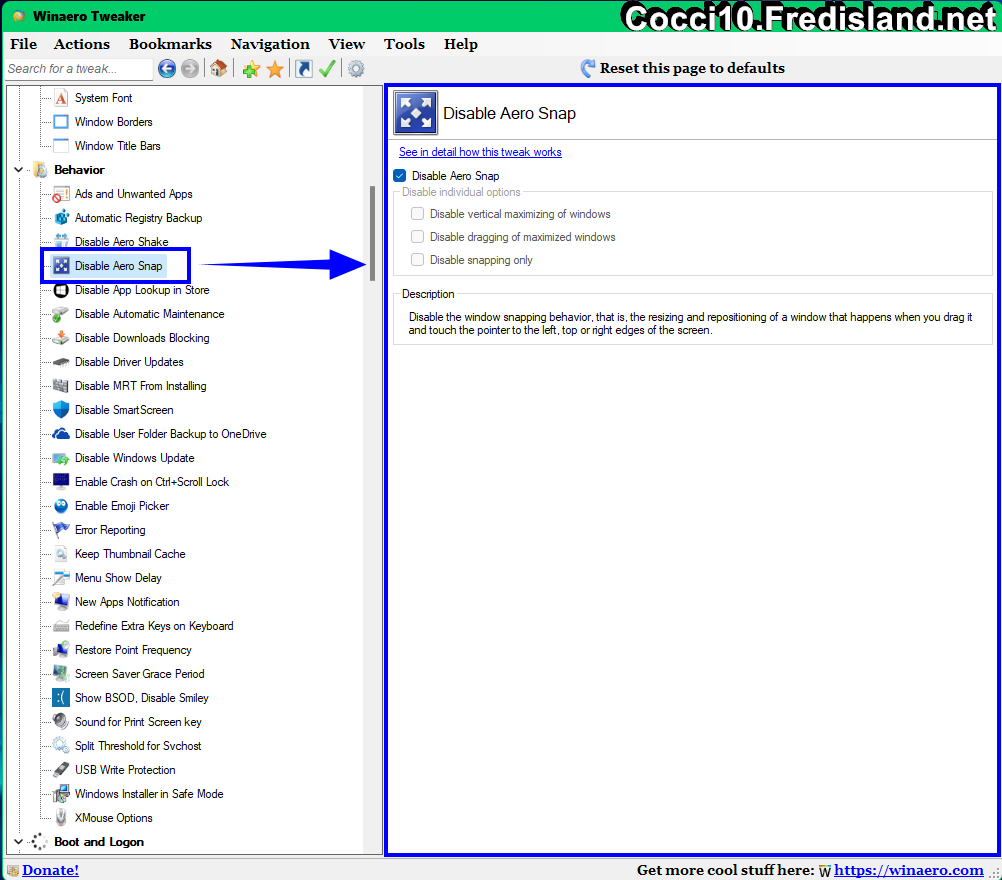Select Boot and Logon category label
The image size is (1002, 880).
point(99,842)
